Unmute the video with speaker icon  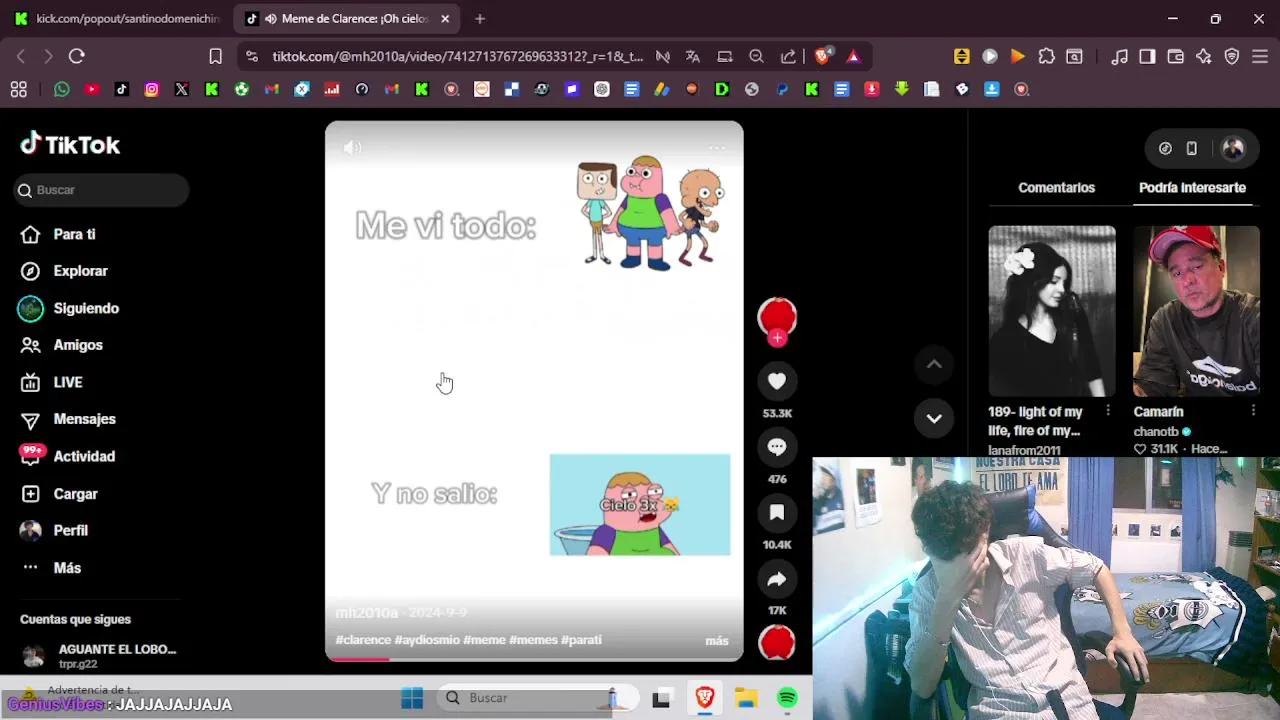352,148
